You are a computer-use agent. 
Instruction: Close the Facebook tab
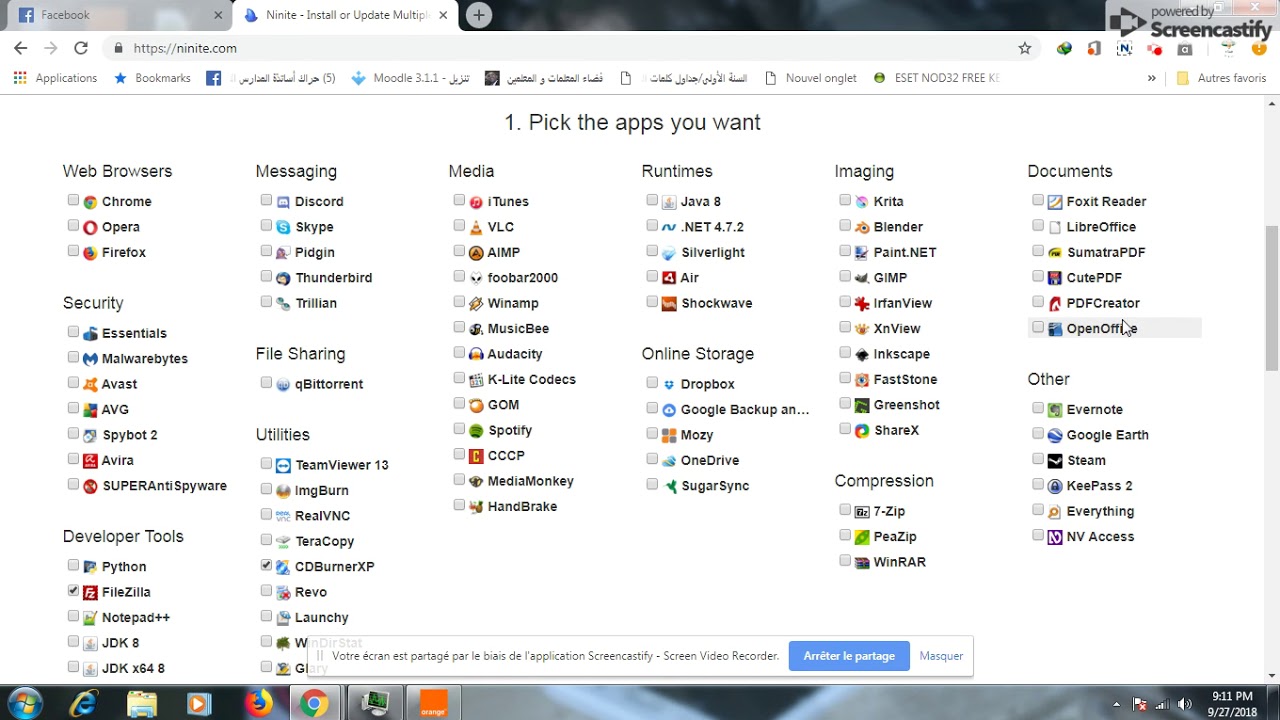click(218, 15)
